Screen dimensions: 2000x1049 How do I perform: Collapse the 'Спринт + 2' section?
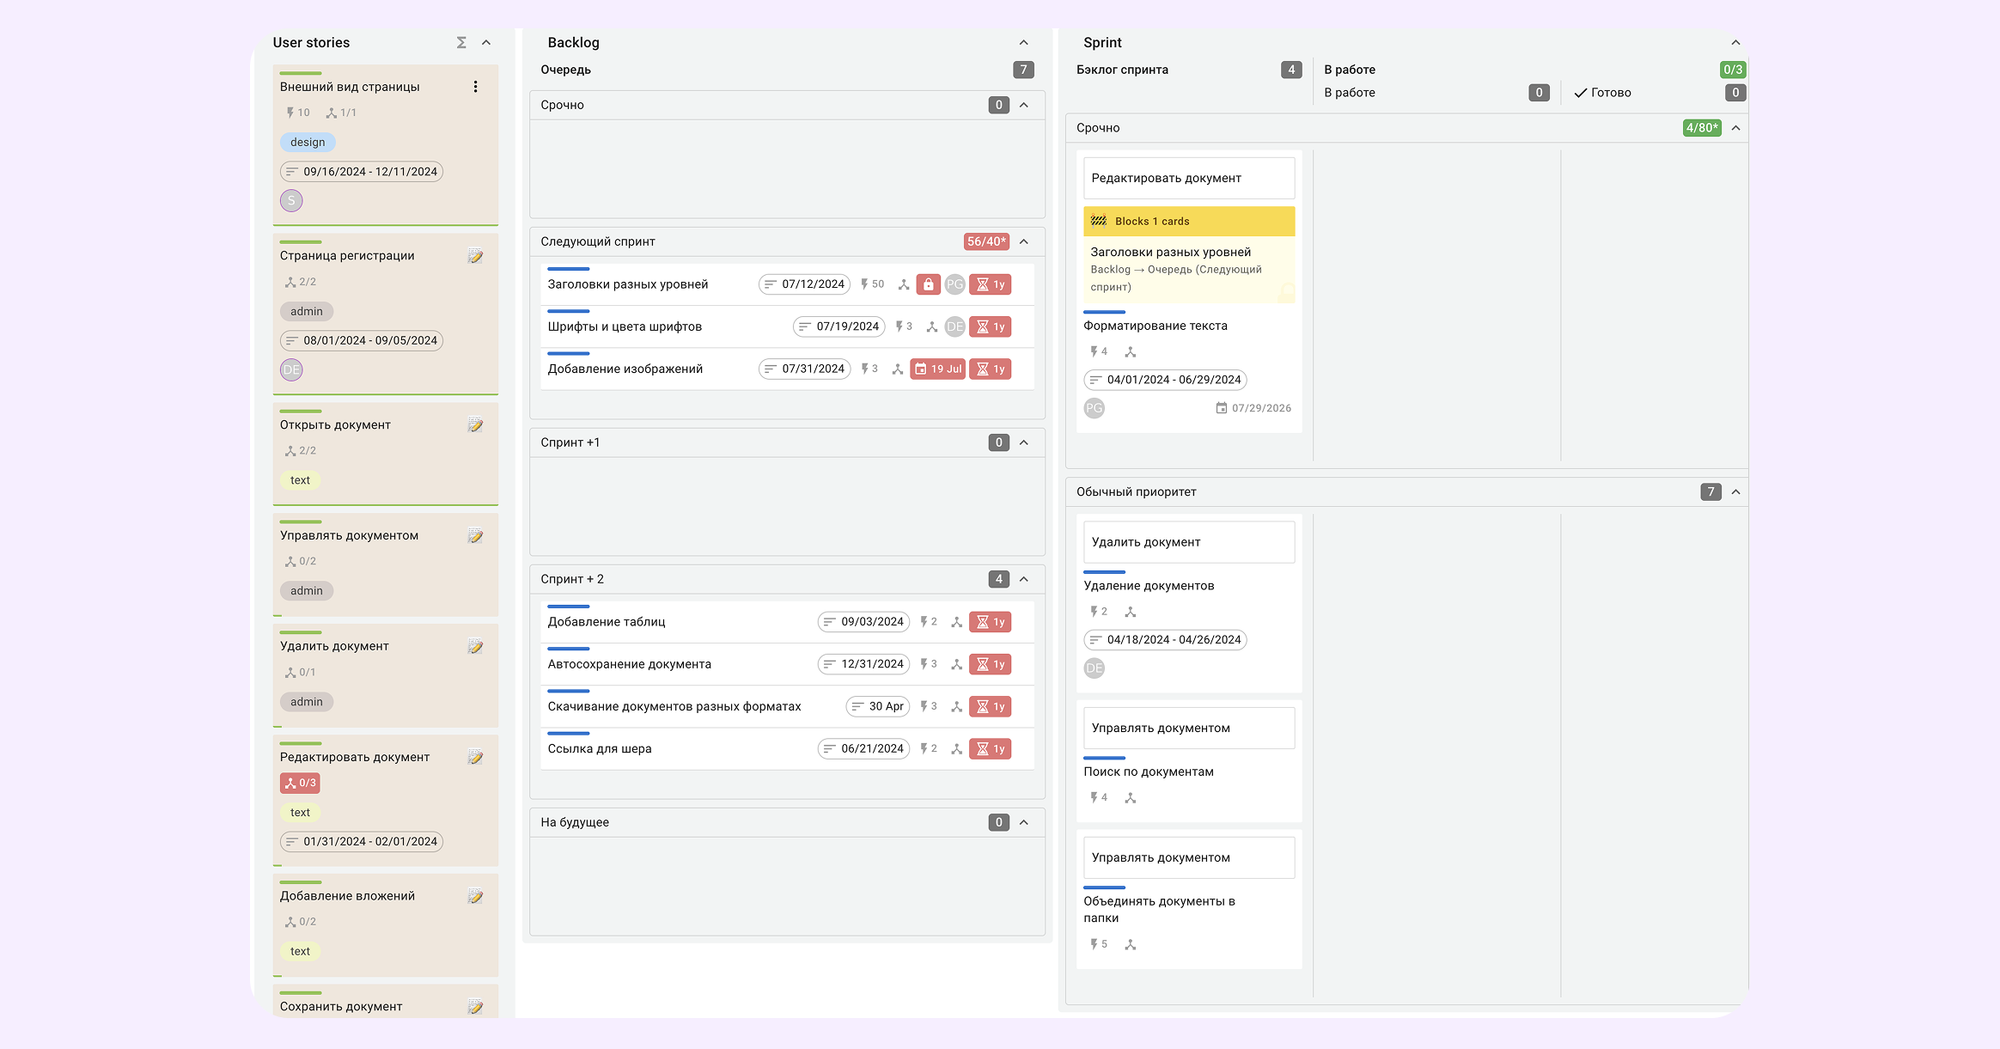pyautogui.click(x=1023, y=578)
